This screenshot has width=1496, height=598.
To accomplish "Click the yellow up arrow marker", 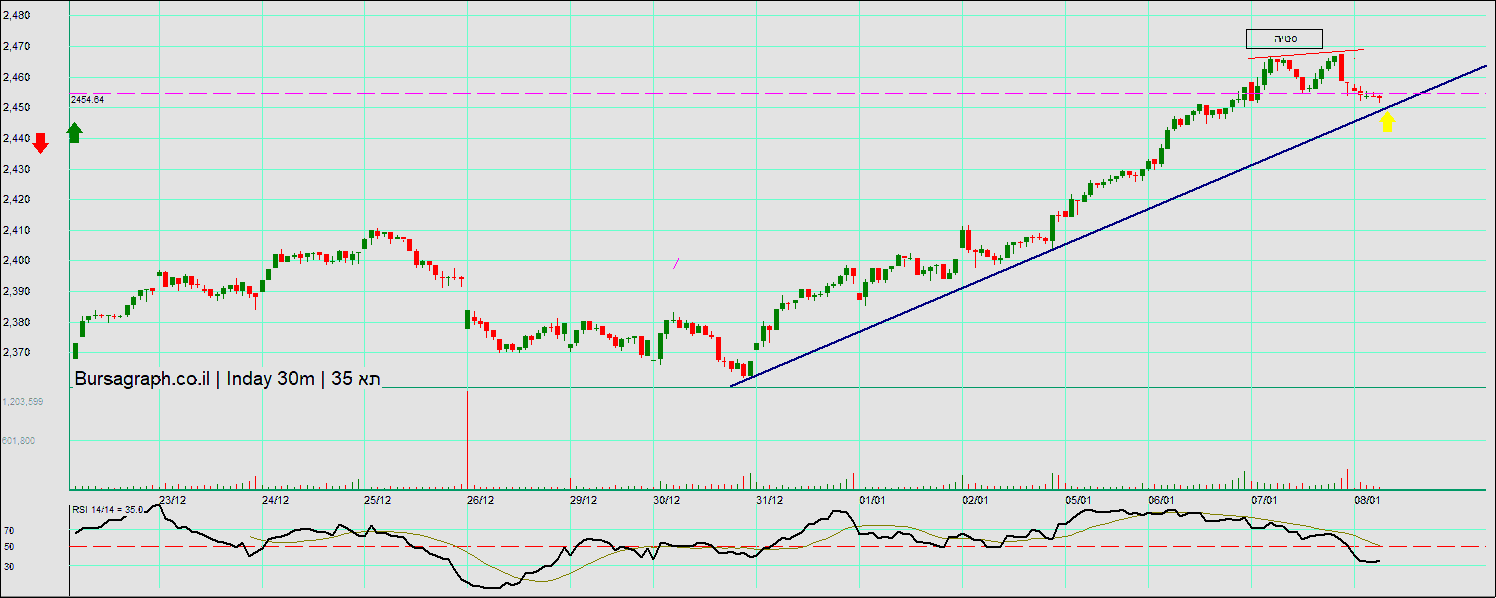I will [x=1387, y=122].
